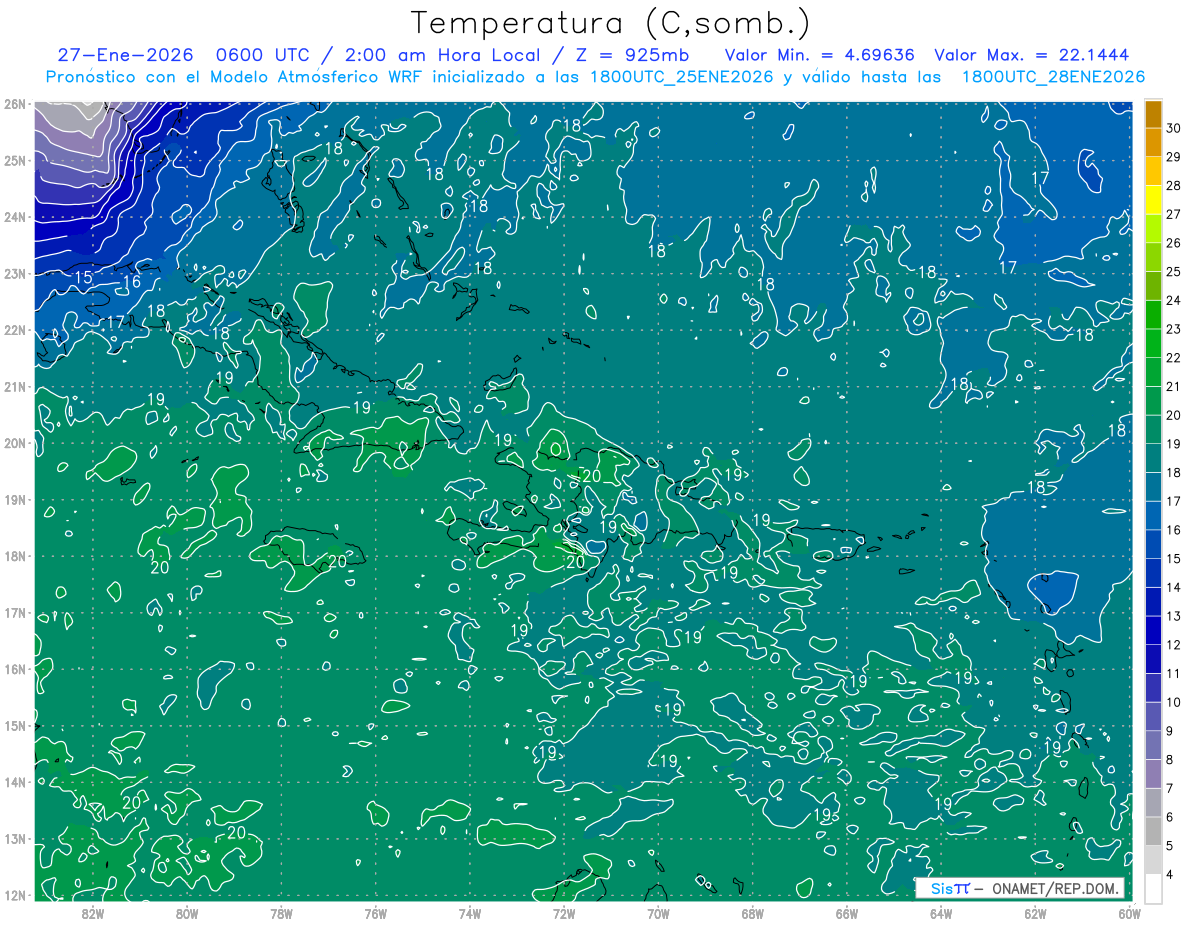Click the lime colorbar segment between 26 and 27
The image size is (1200, 927).
(x=1153, y=229)
